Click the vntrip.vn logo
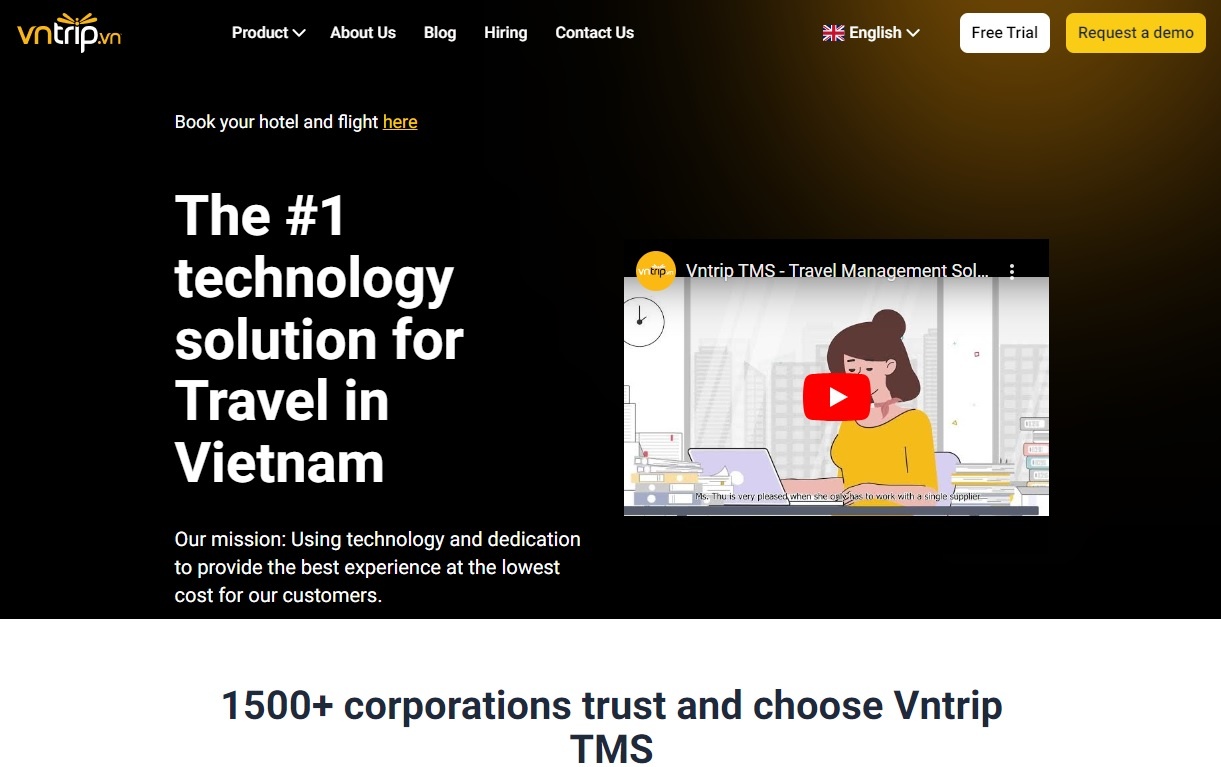Screen dimensions: 1221x767 (x=69, y=32)
